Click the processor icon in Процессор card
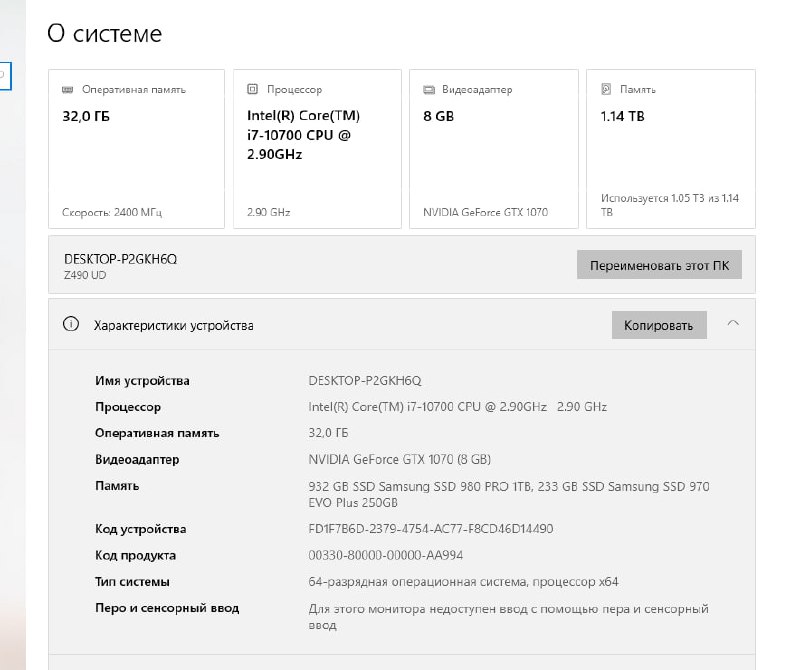The height and width of the screenshot is (670, 800). pyautogui.click(x=252, y=89)
